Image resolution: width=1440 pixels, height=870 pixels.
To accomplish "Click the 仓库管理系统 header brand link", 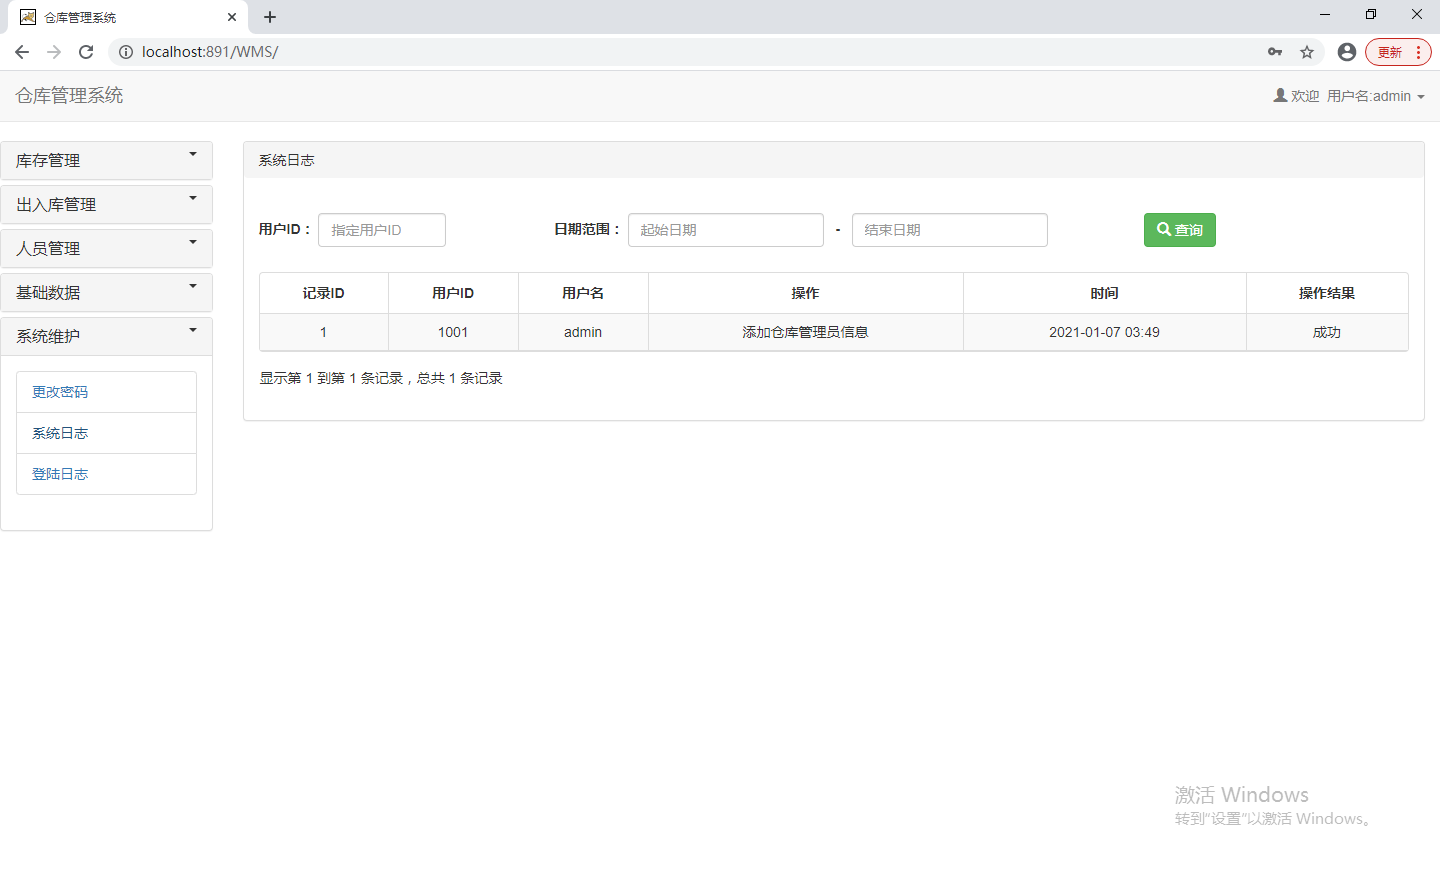I will pos(69,95).
